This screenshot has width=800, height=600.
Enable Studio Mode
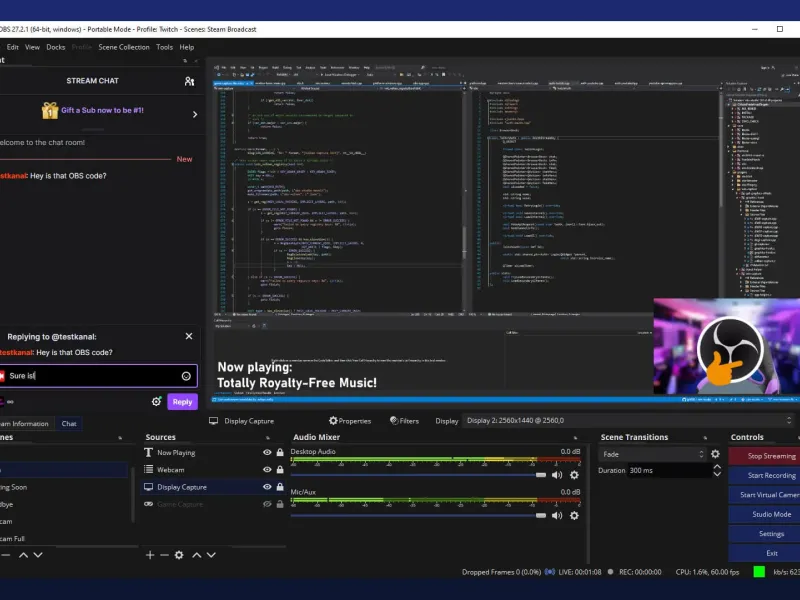click(x=765, y=514)
